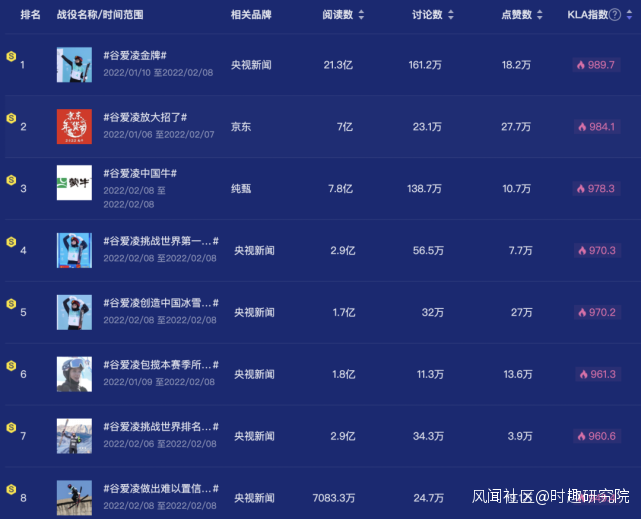Click the 战役名称/时间范围 column header
This screenshot has width=641, height=519.
pos(100,15)
